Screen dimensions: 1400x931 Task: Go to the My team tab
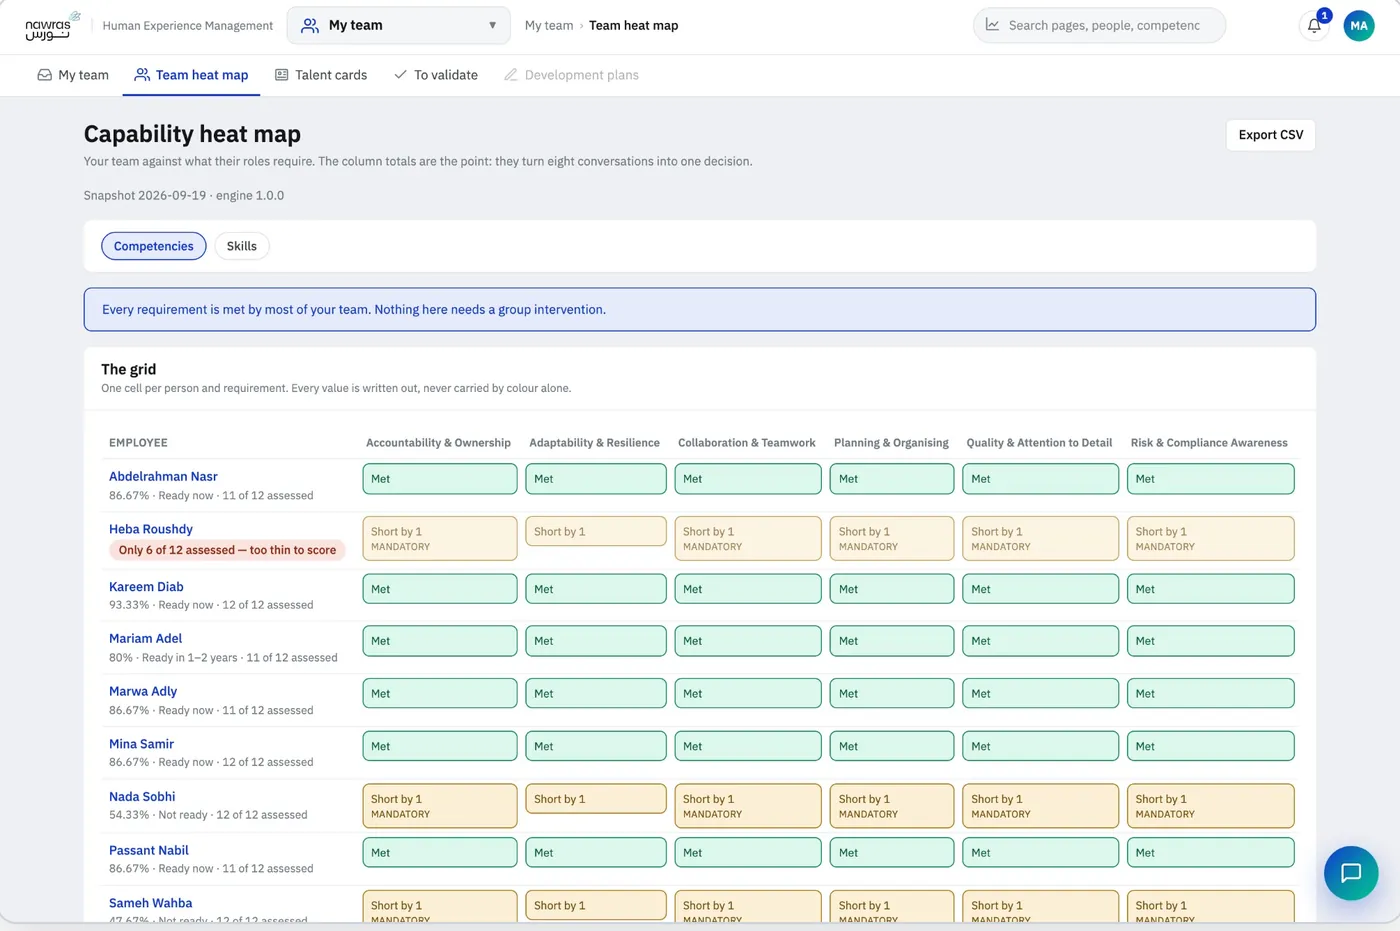[x=73, y=75]
